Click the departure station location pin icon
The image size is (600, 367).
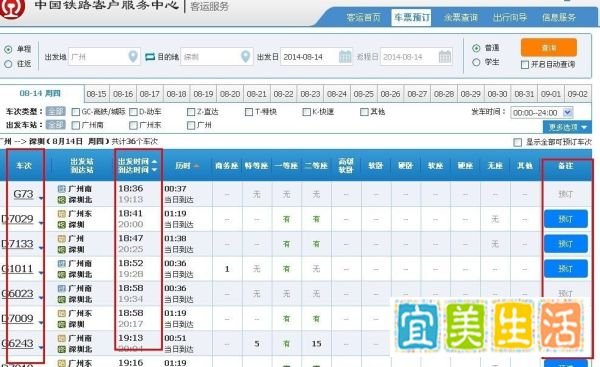tap(133, 57)
